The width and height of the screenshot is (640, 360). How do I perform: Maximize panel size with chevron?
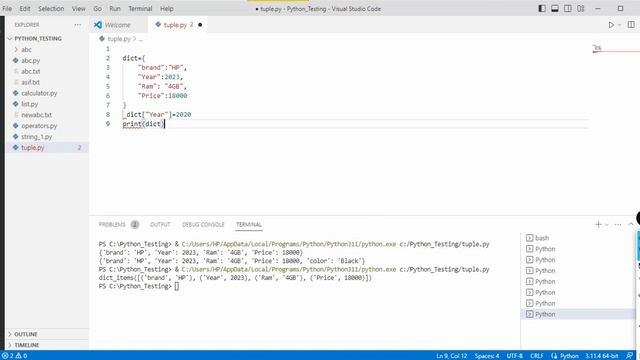pyautogui.click(x=631, y=224)
